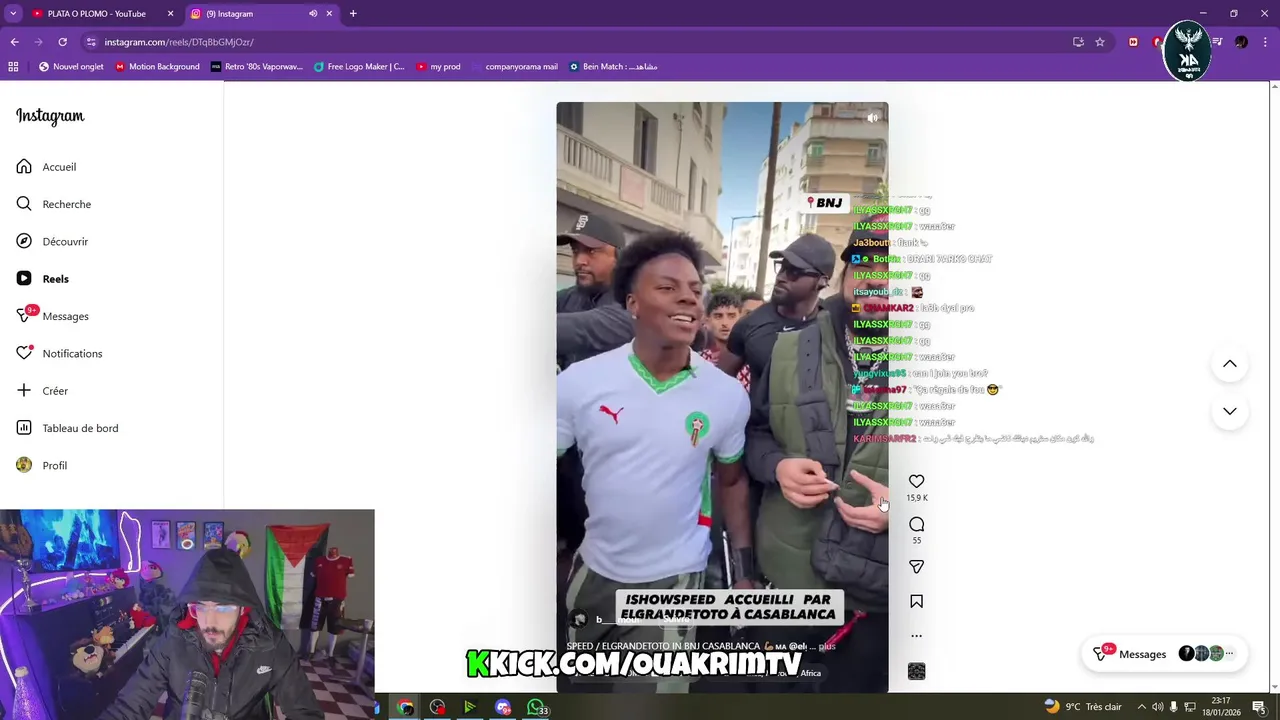
Task: Save the reel with the bookmark icon
Action: [916, 601]
